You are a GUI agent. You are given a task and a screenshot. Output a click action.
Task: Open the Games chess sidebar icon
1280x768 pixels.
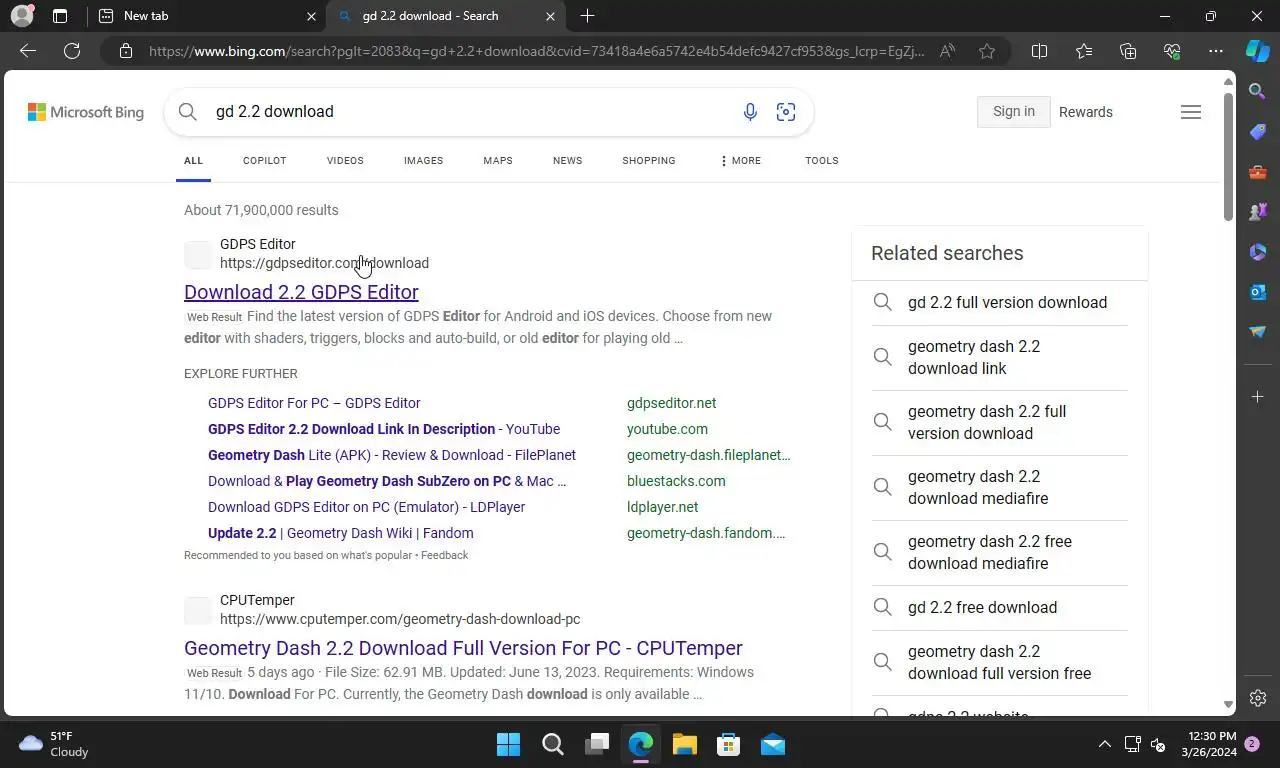pyautogui.click(x=1258, y=212)
